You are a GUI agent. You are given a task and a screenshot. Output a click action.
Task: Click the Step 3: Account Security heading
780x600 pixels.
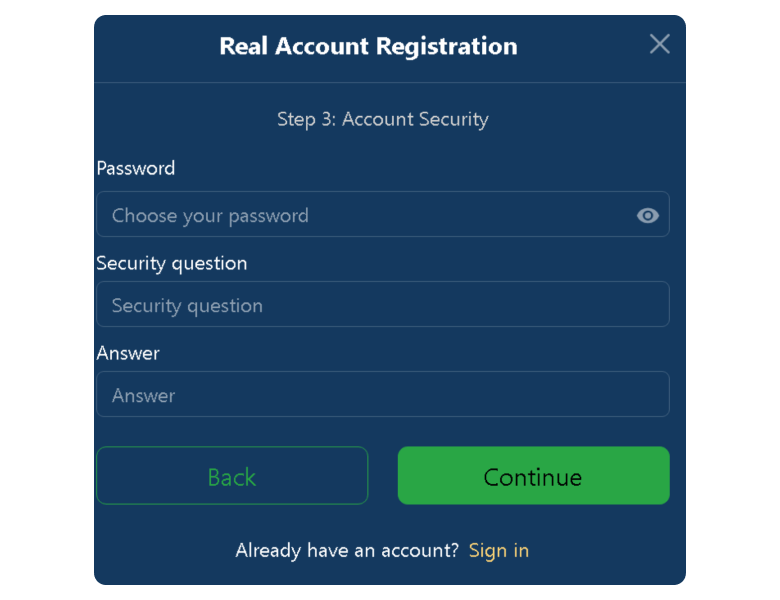(383, 119)
